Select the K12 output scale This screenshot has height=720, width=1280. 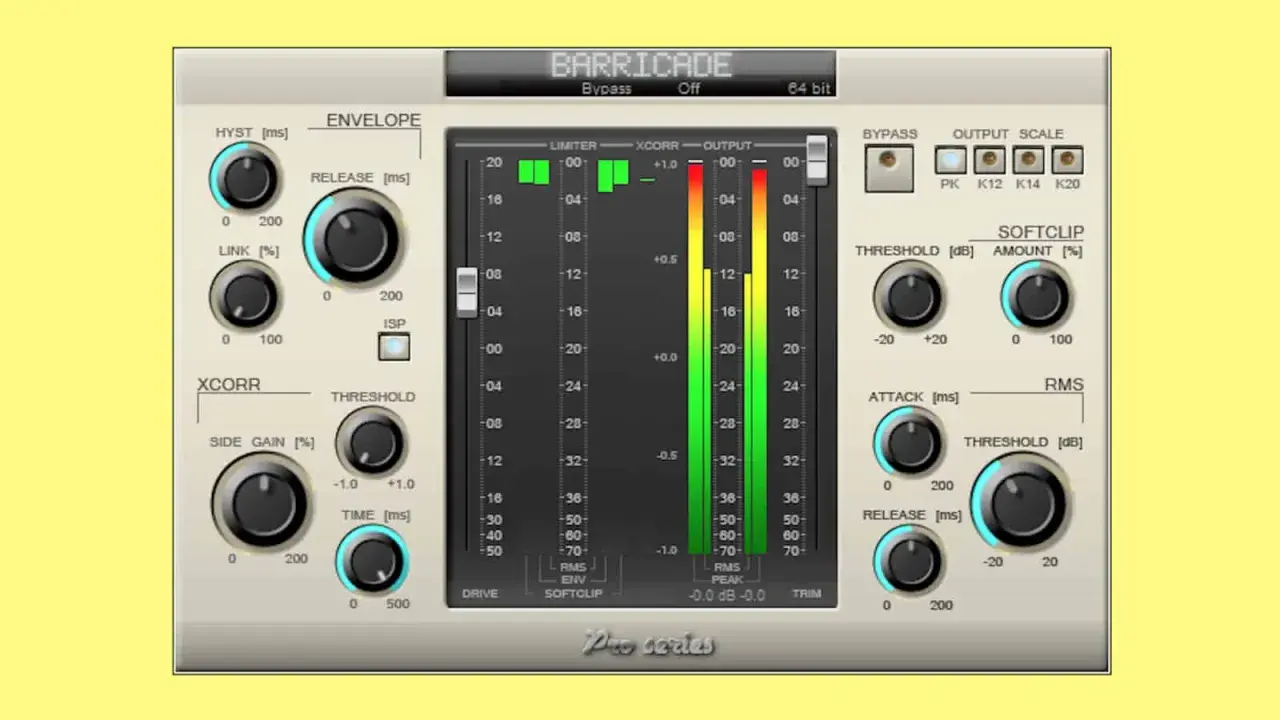point(990,160)
